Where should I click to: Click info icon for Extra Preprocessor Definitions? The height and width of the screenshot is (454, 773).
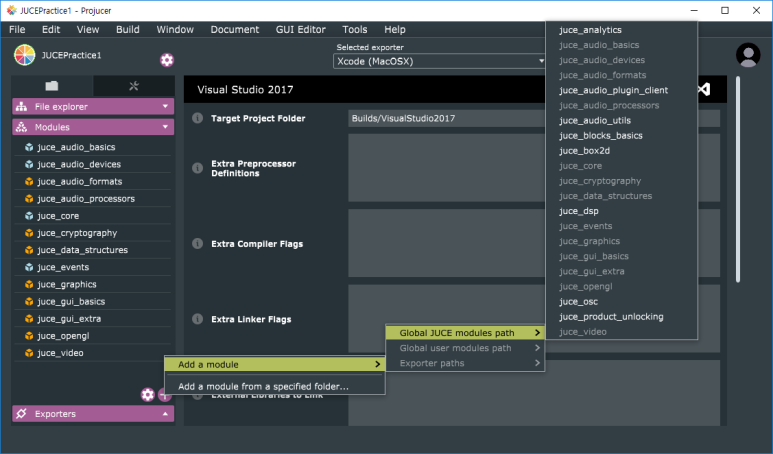pos(197,168)
